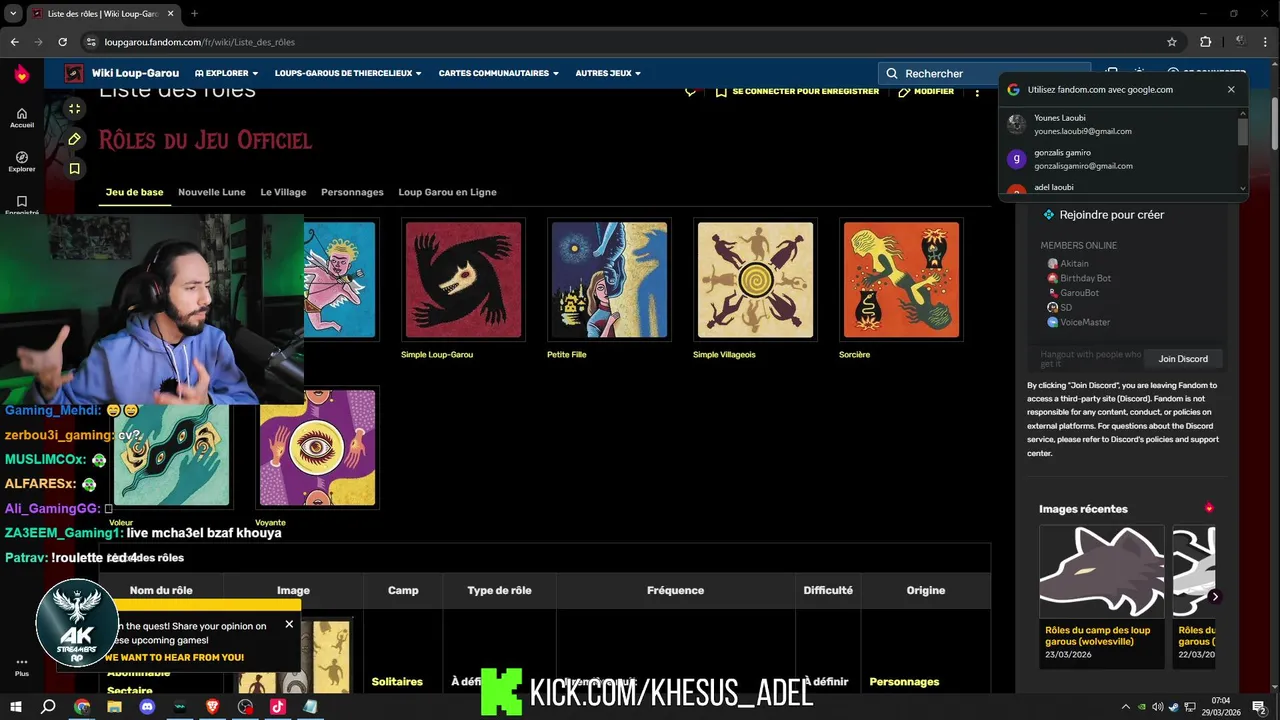
Task: Select the Liste des rôles browser tab
Action: point(102,14)
